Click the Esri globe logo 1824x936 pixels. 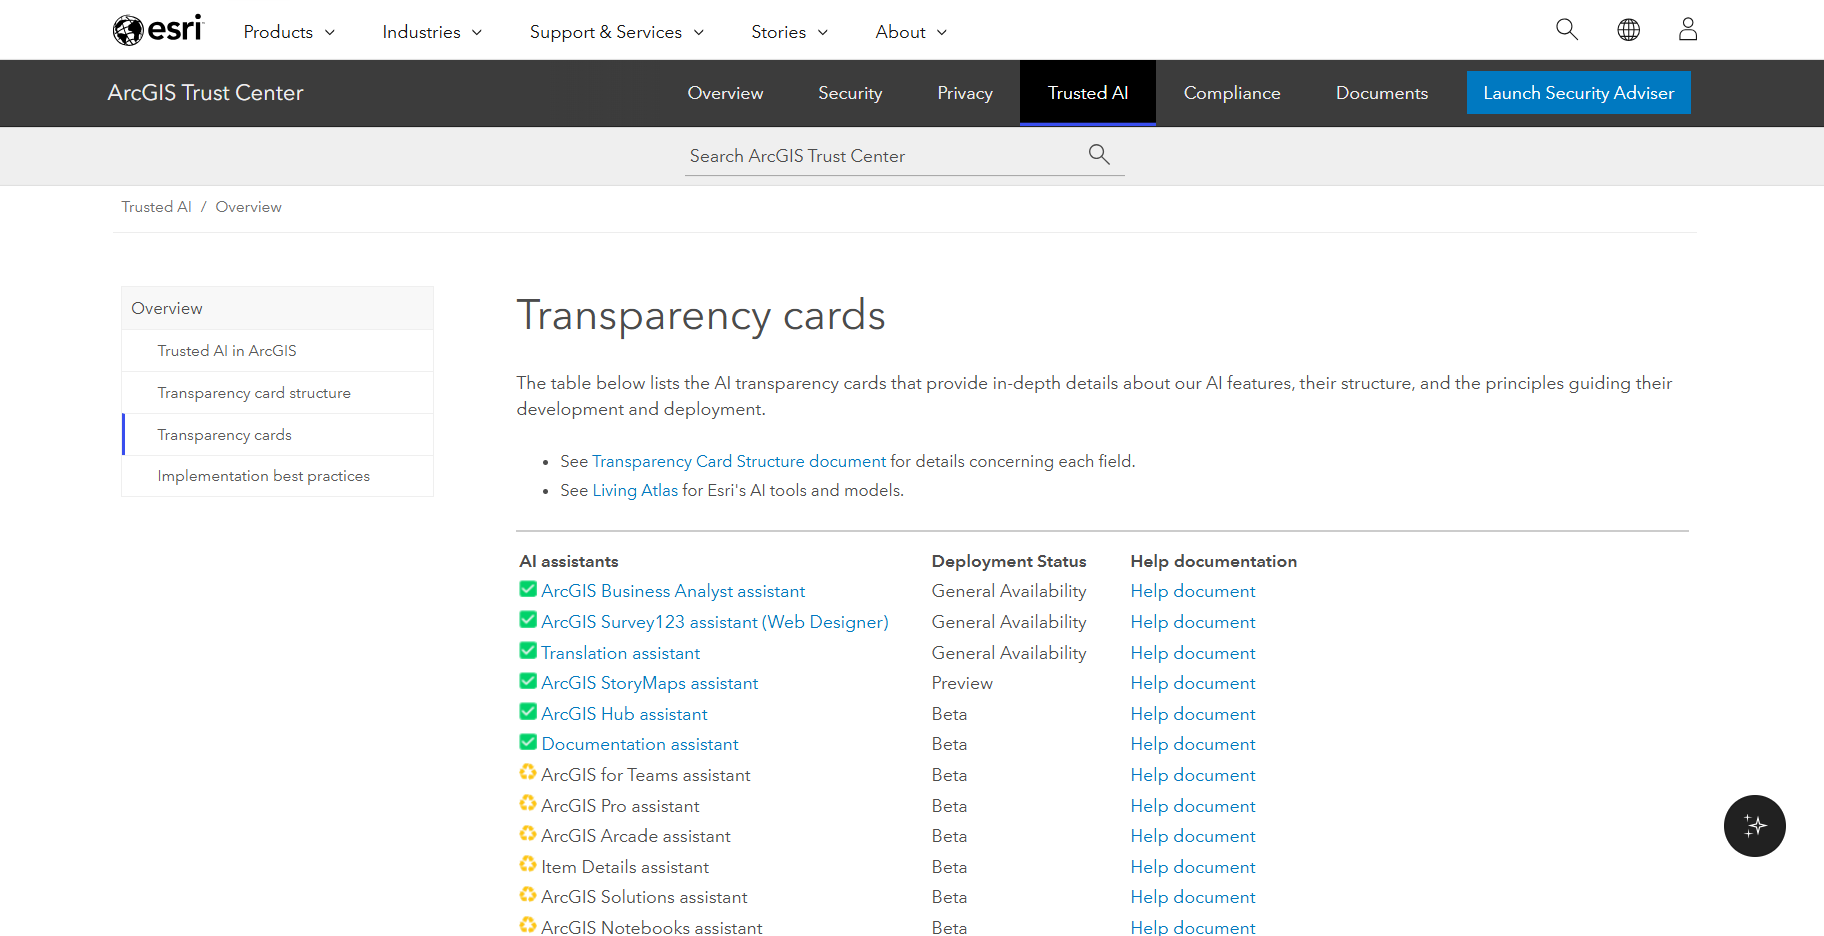(x=157, y=30)
